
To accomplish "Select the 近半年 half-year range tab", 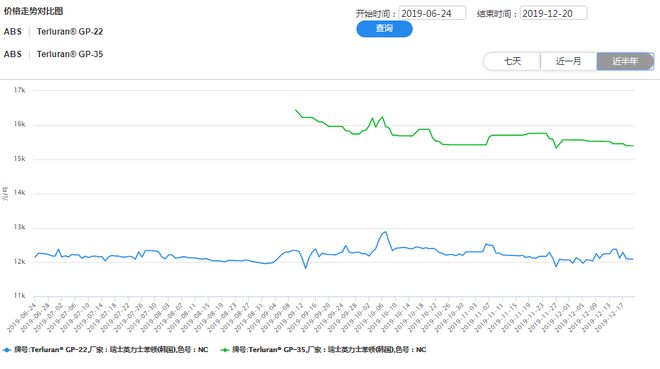I will pyautogui.click(x=625, y=61).
